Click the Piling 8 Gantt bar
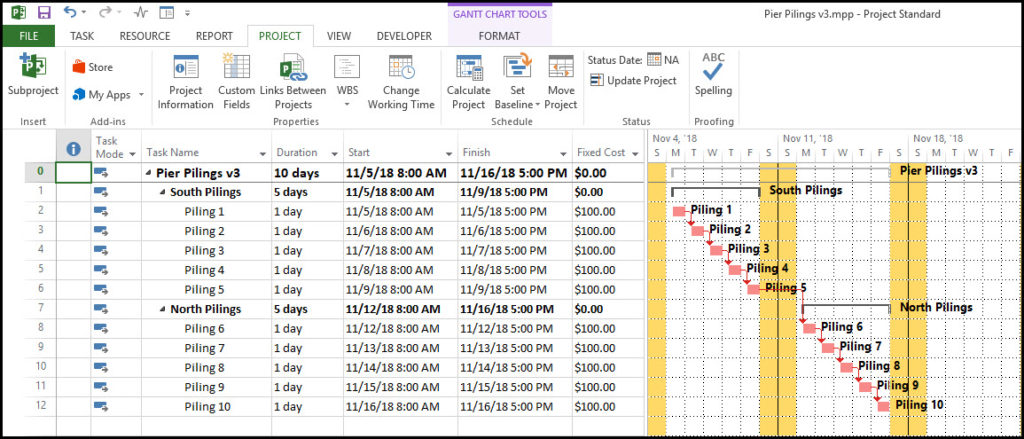This screenshot has width=1024, height=439. click(847, 368)
